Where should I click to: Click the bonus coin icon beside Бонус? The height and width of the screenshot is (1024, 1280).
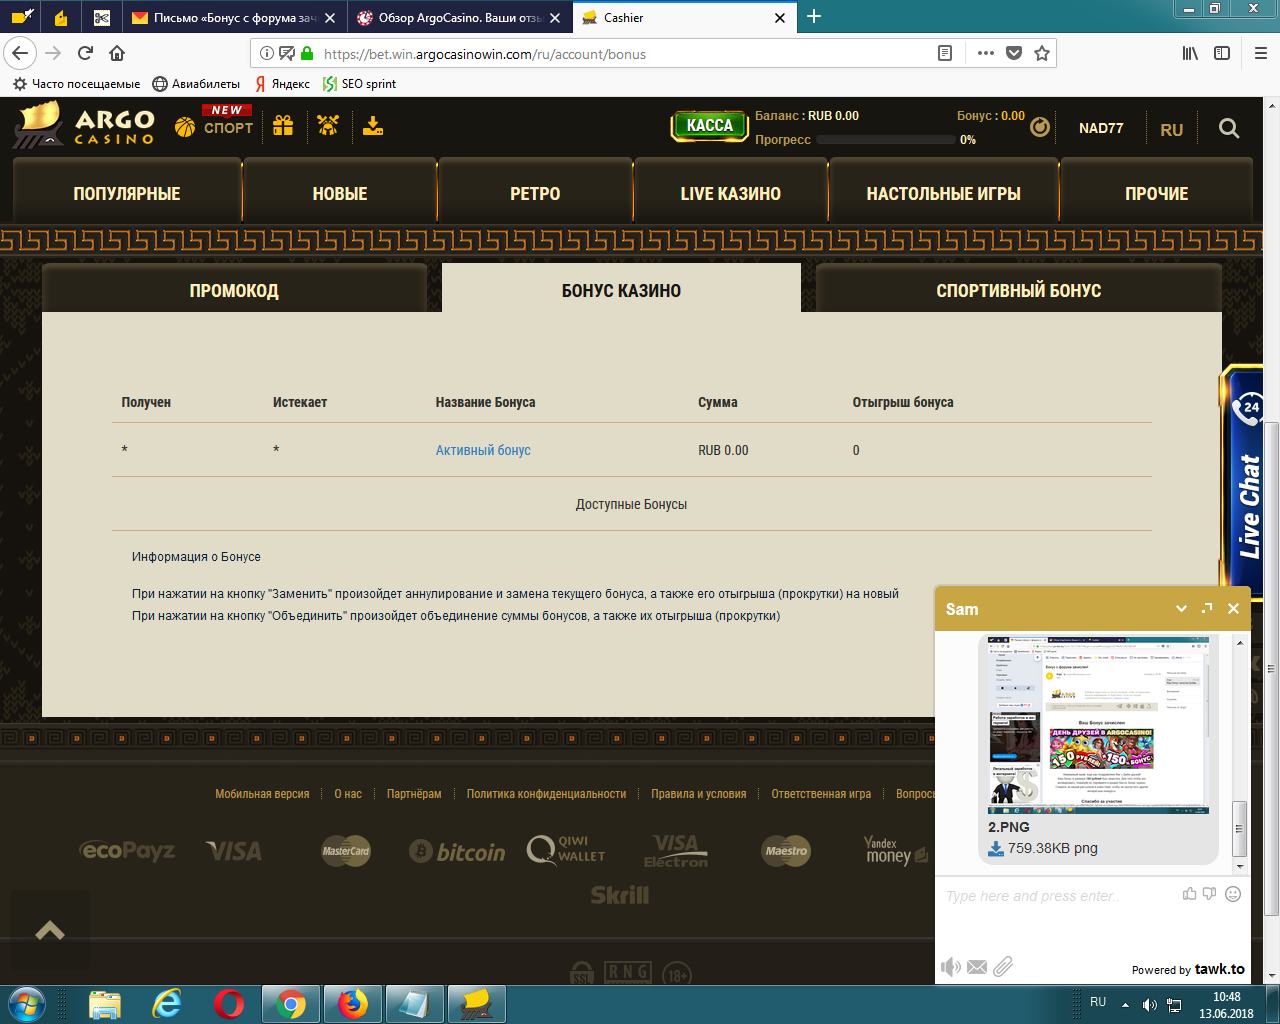(x=1040, y=127)
